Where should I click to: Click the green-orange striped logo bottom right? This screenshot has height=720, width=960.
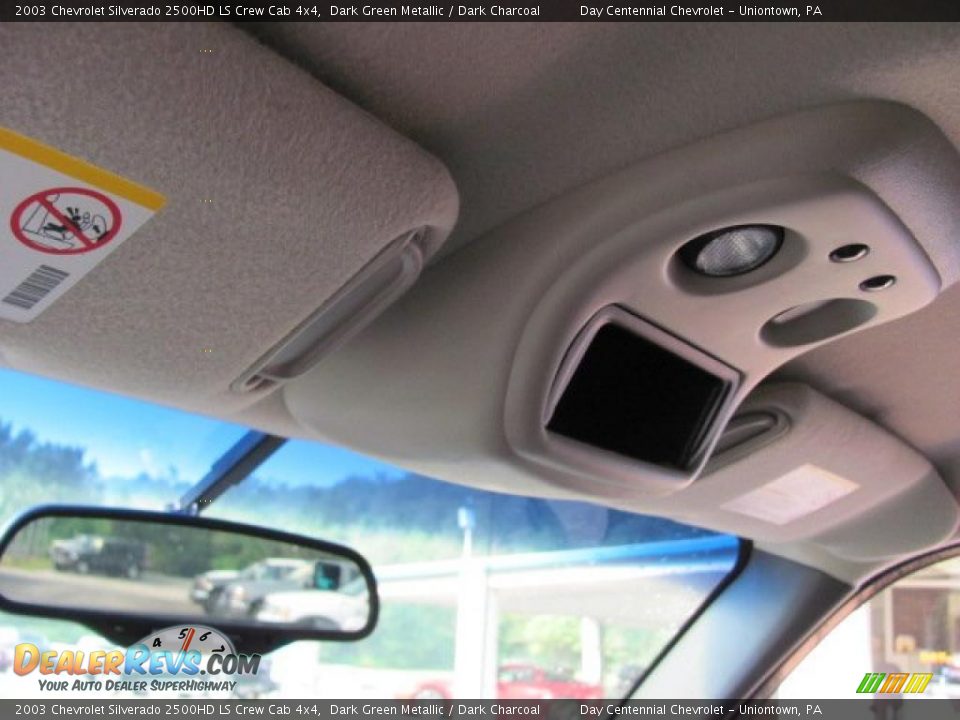point(894,683)
